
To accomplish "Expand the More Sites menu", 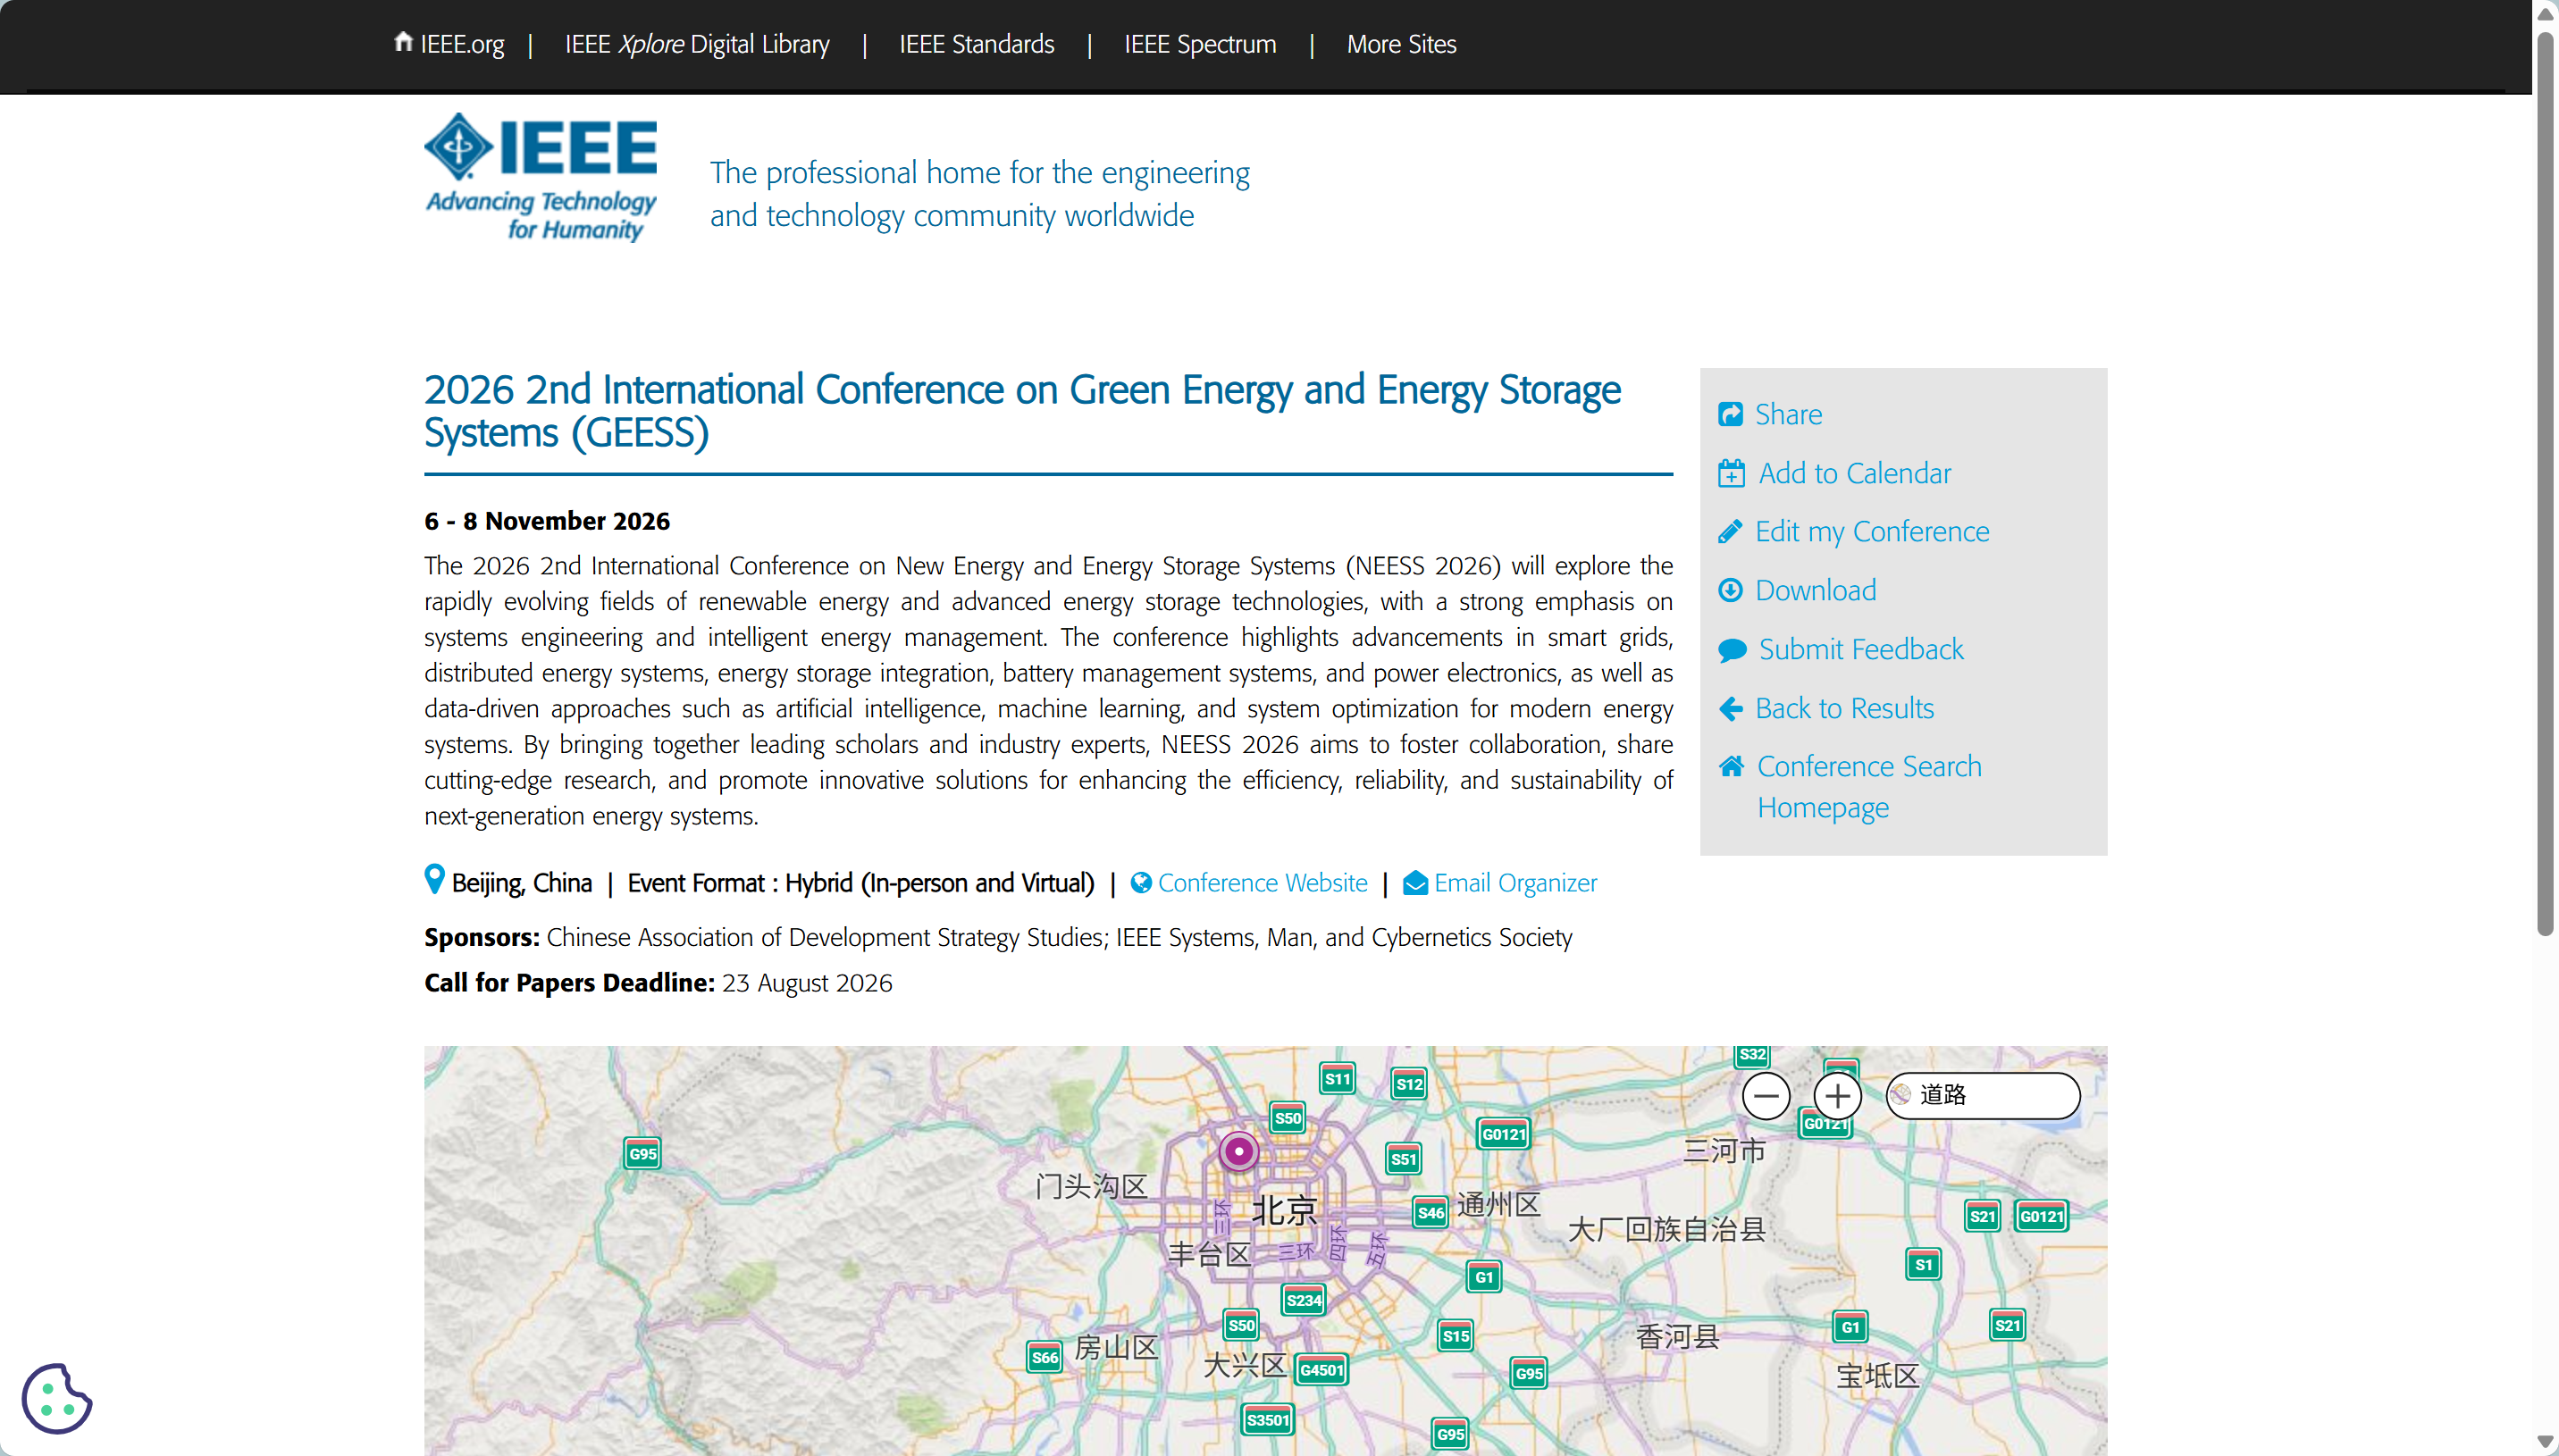I will pyautogui.click(x=1401, y=44).
